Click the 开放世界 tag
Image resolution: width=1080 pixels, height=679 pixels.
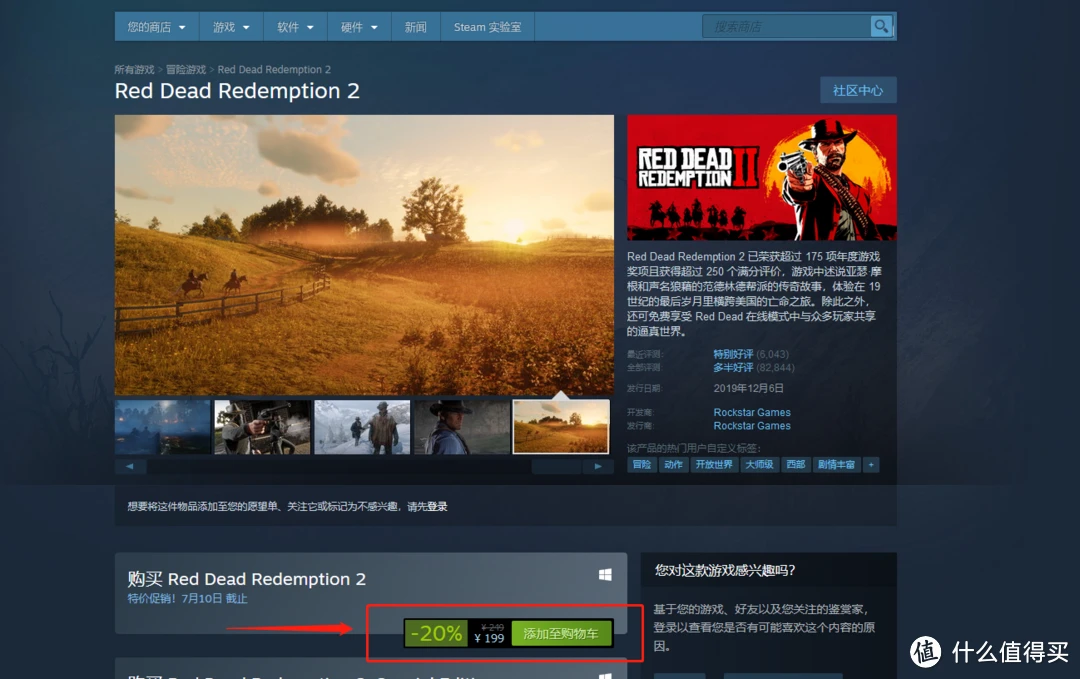click(x=714, y=465)
